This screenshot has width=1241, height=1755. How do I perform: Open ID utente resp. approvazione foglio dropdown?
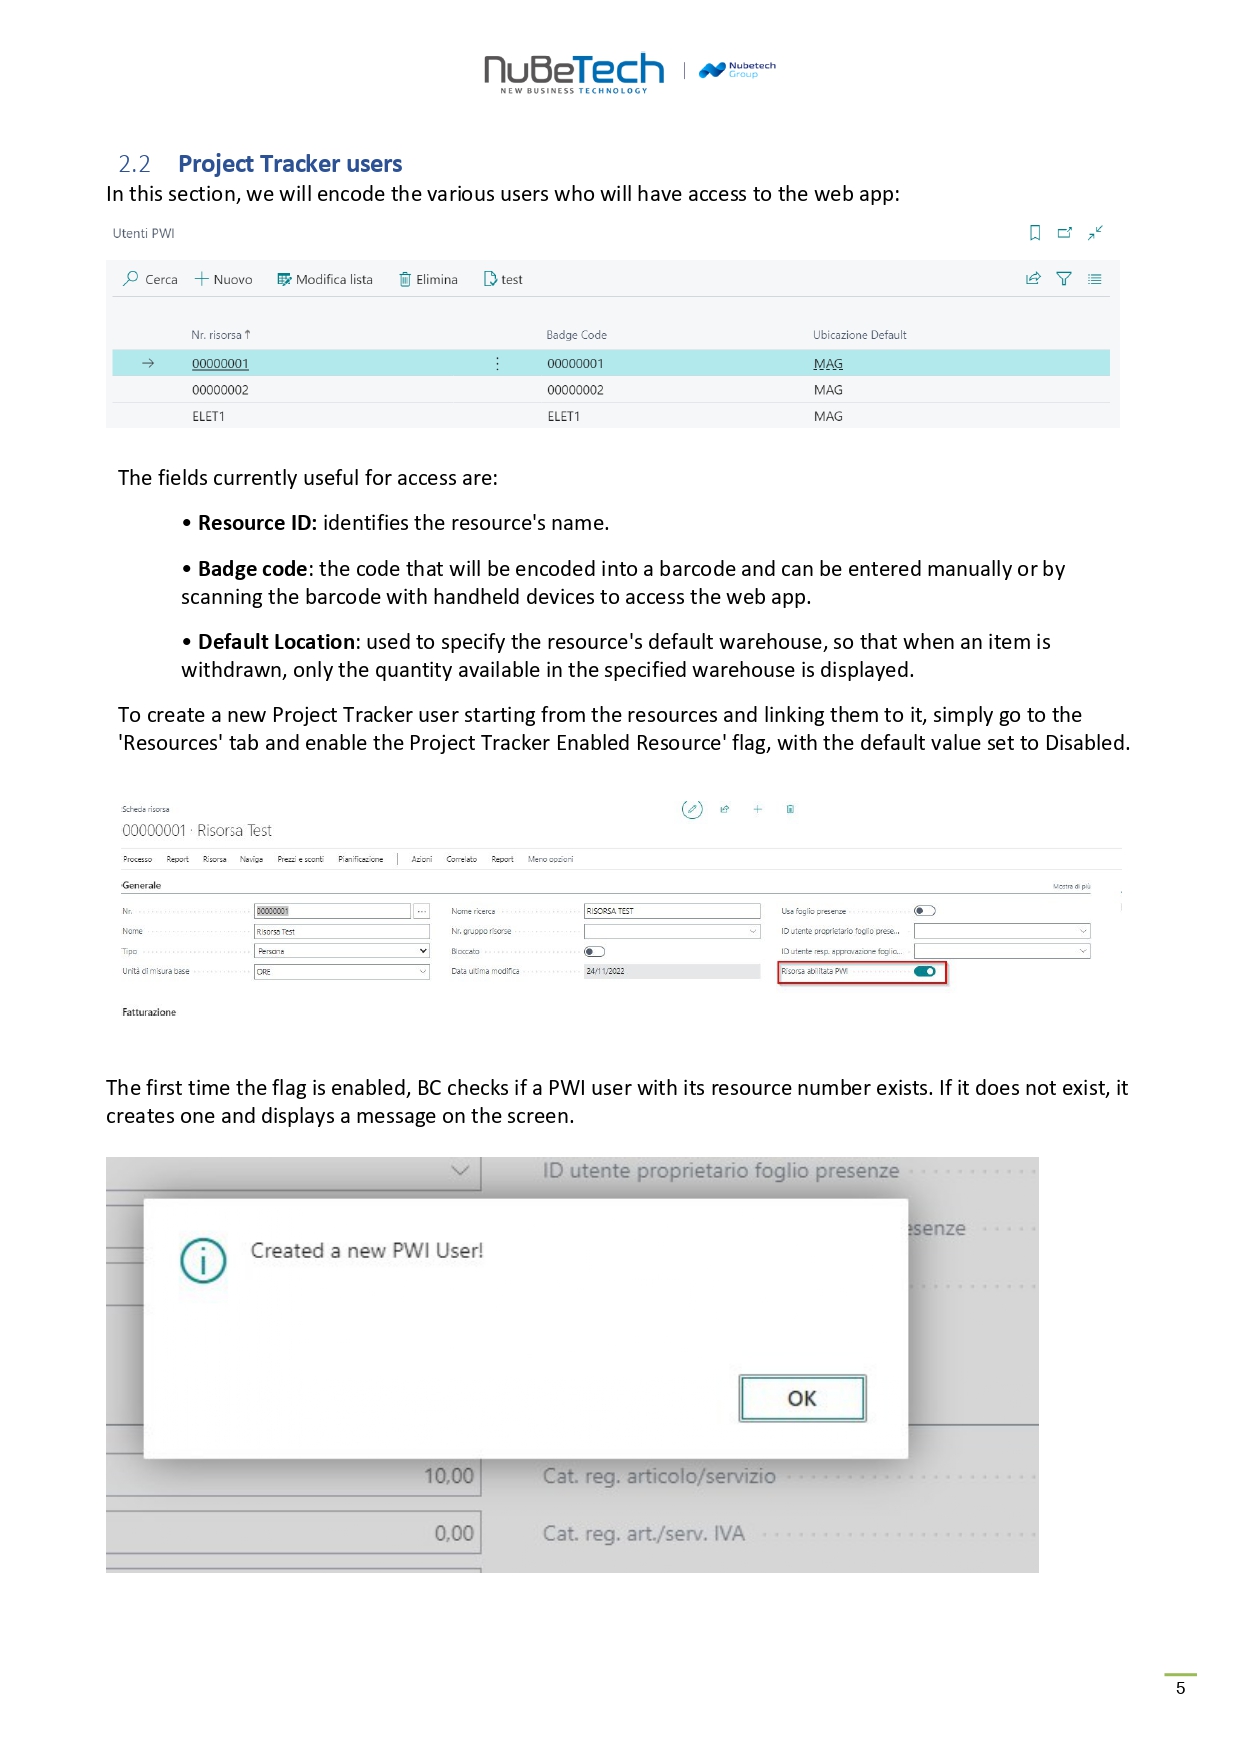[1084, 951]
